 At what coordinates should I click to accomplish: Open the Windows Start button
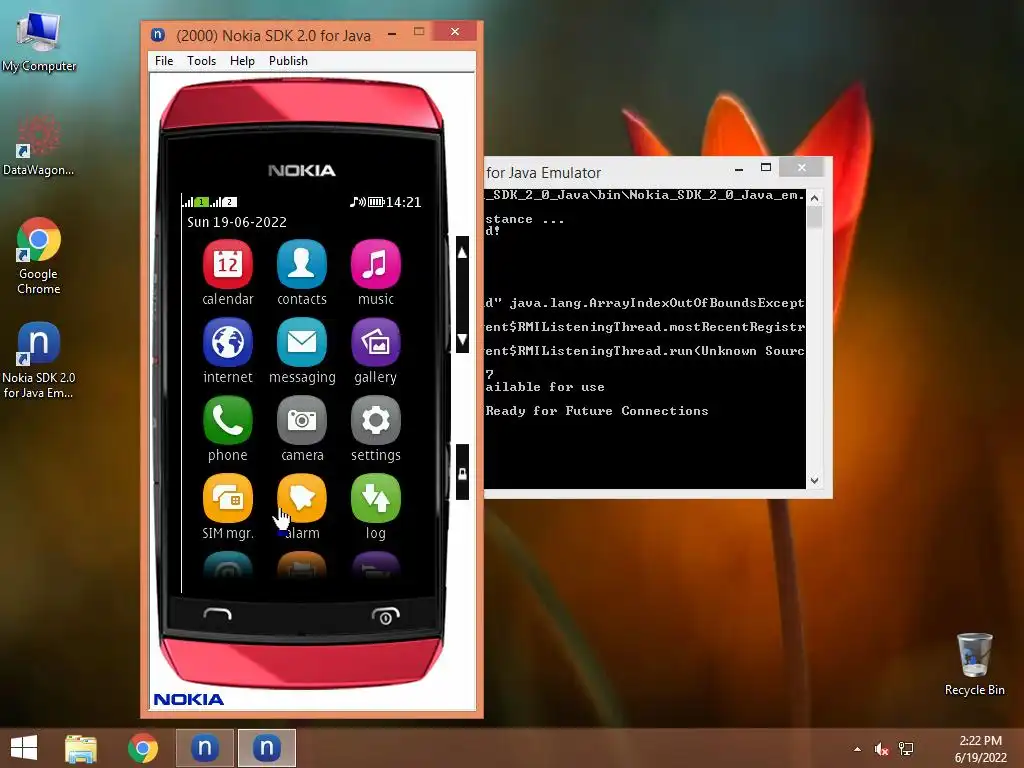tap(24, 748)
